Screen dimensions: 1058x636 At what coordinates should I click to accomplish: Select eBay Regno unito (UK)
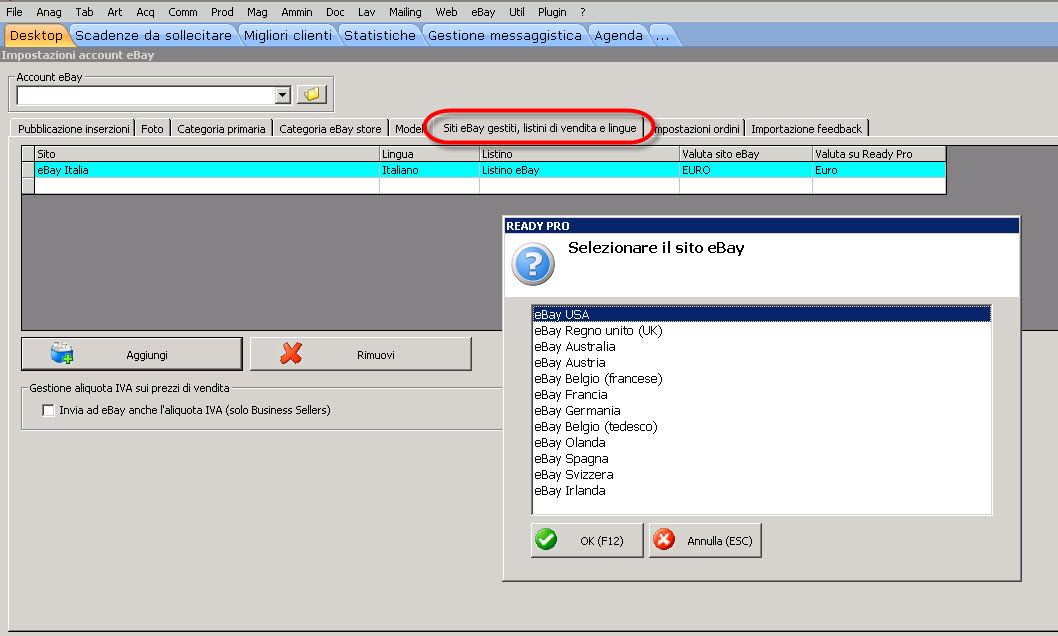[761, 330]
